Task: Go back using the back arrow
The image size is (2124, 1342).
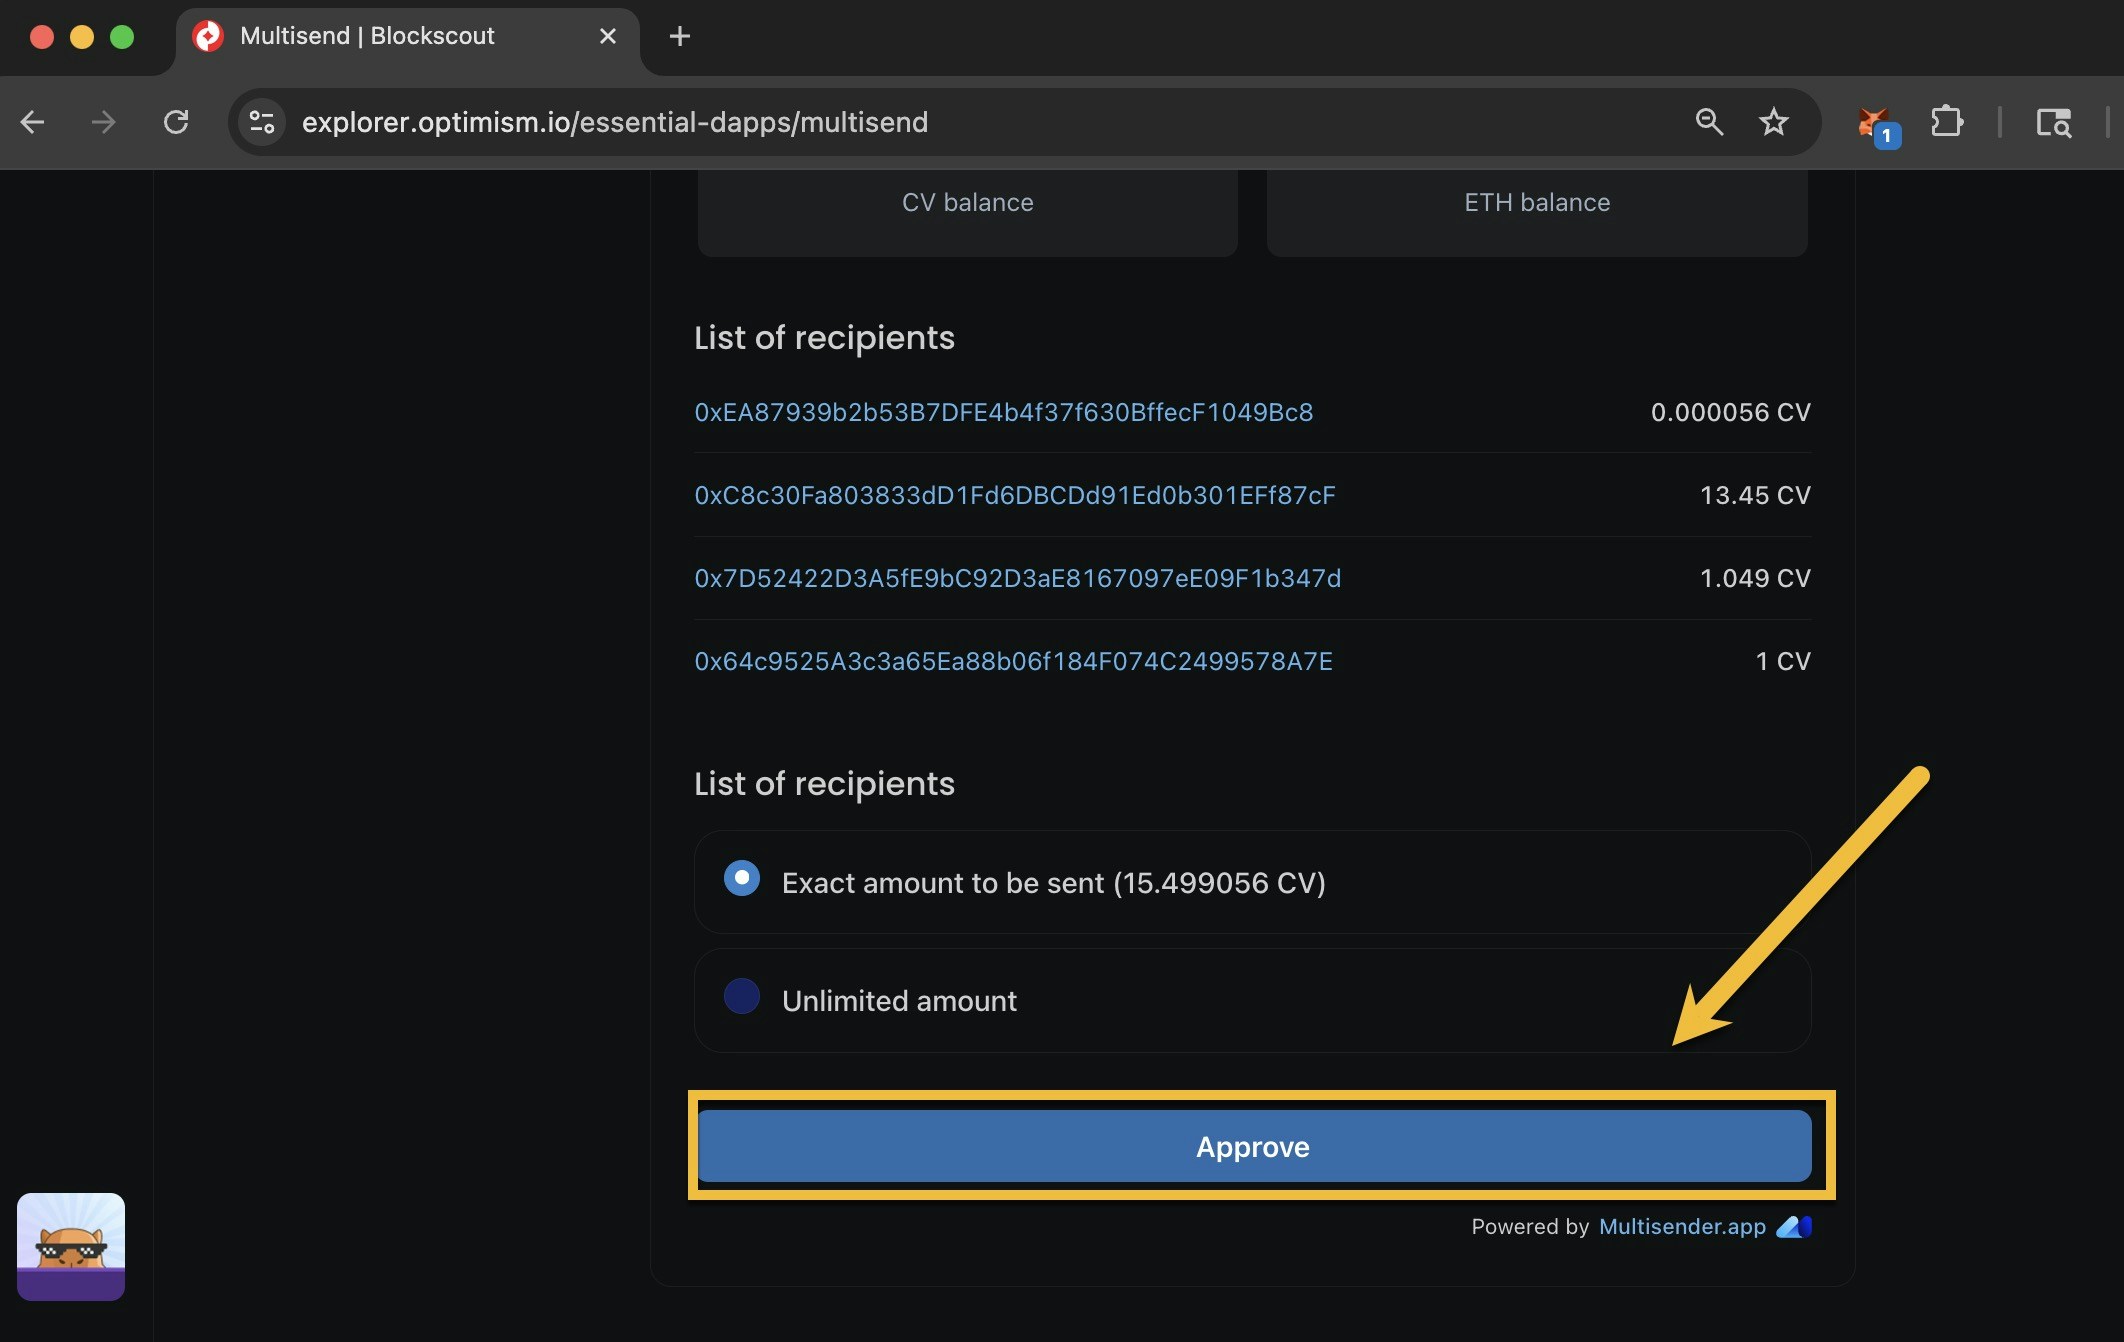Action: coord(33,122)
